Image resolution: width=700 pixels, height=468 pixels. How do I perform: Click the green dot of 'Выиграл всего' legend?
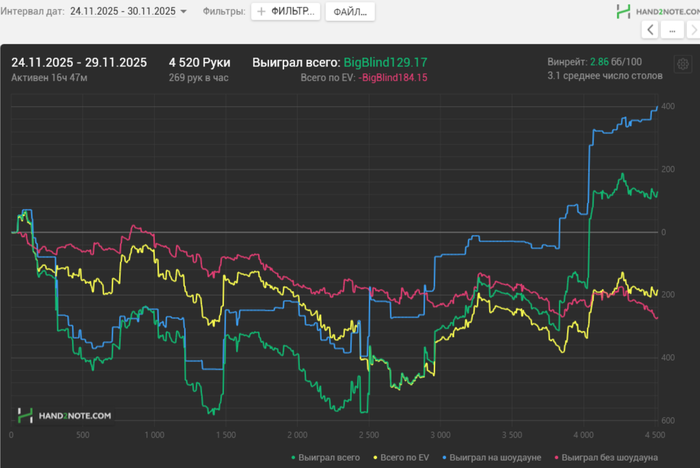(292, 456)
